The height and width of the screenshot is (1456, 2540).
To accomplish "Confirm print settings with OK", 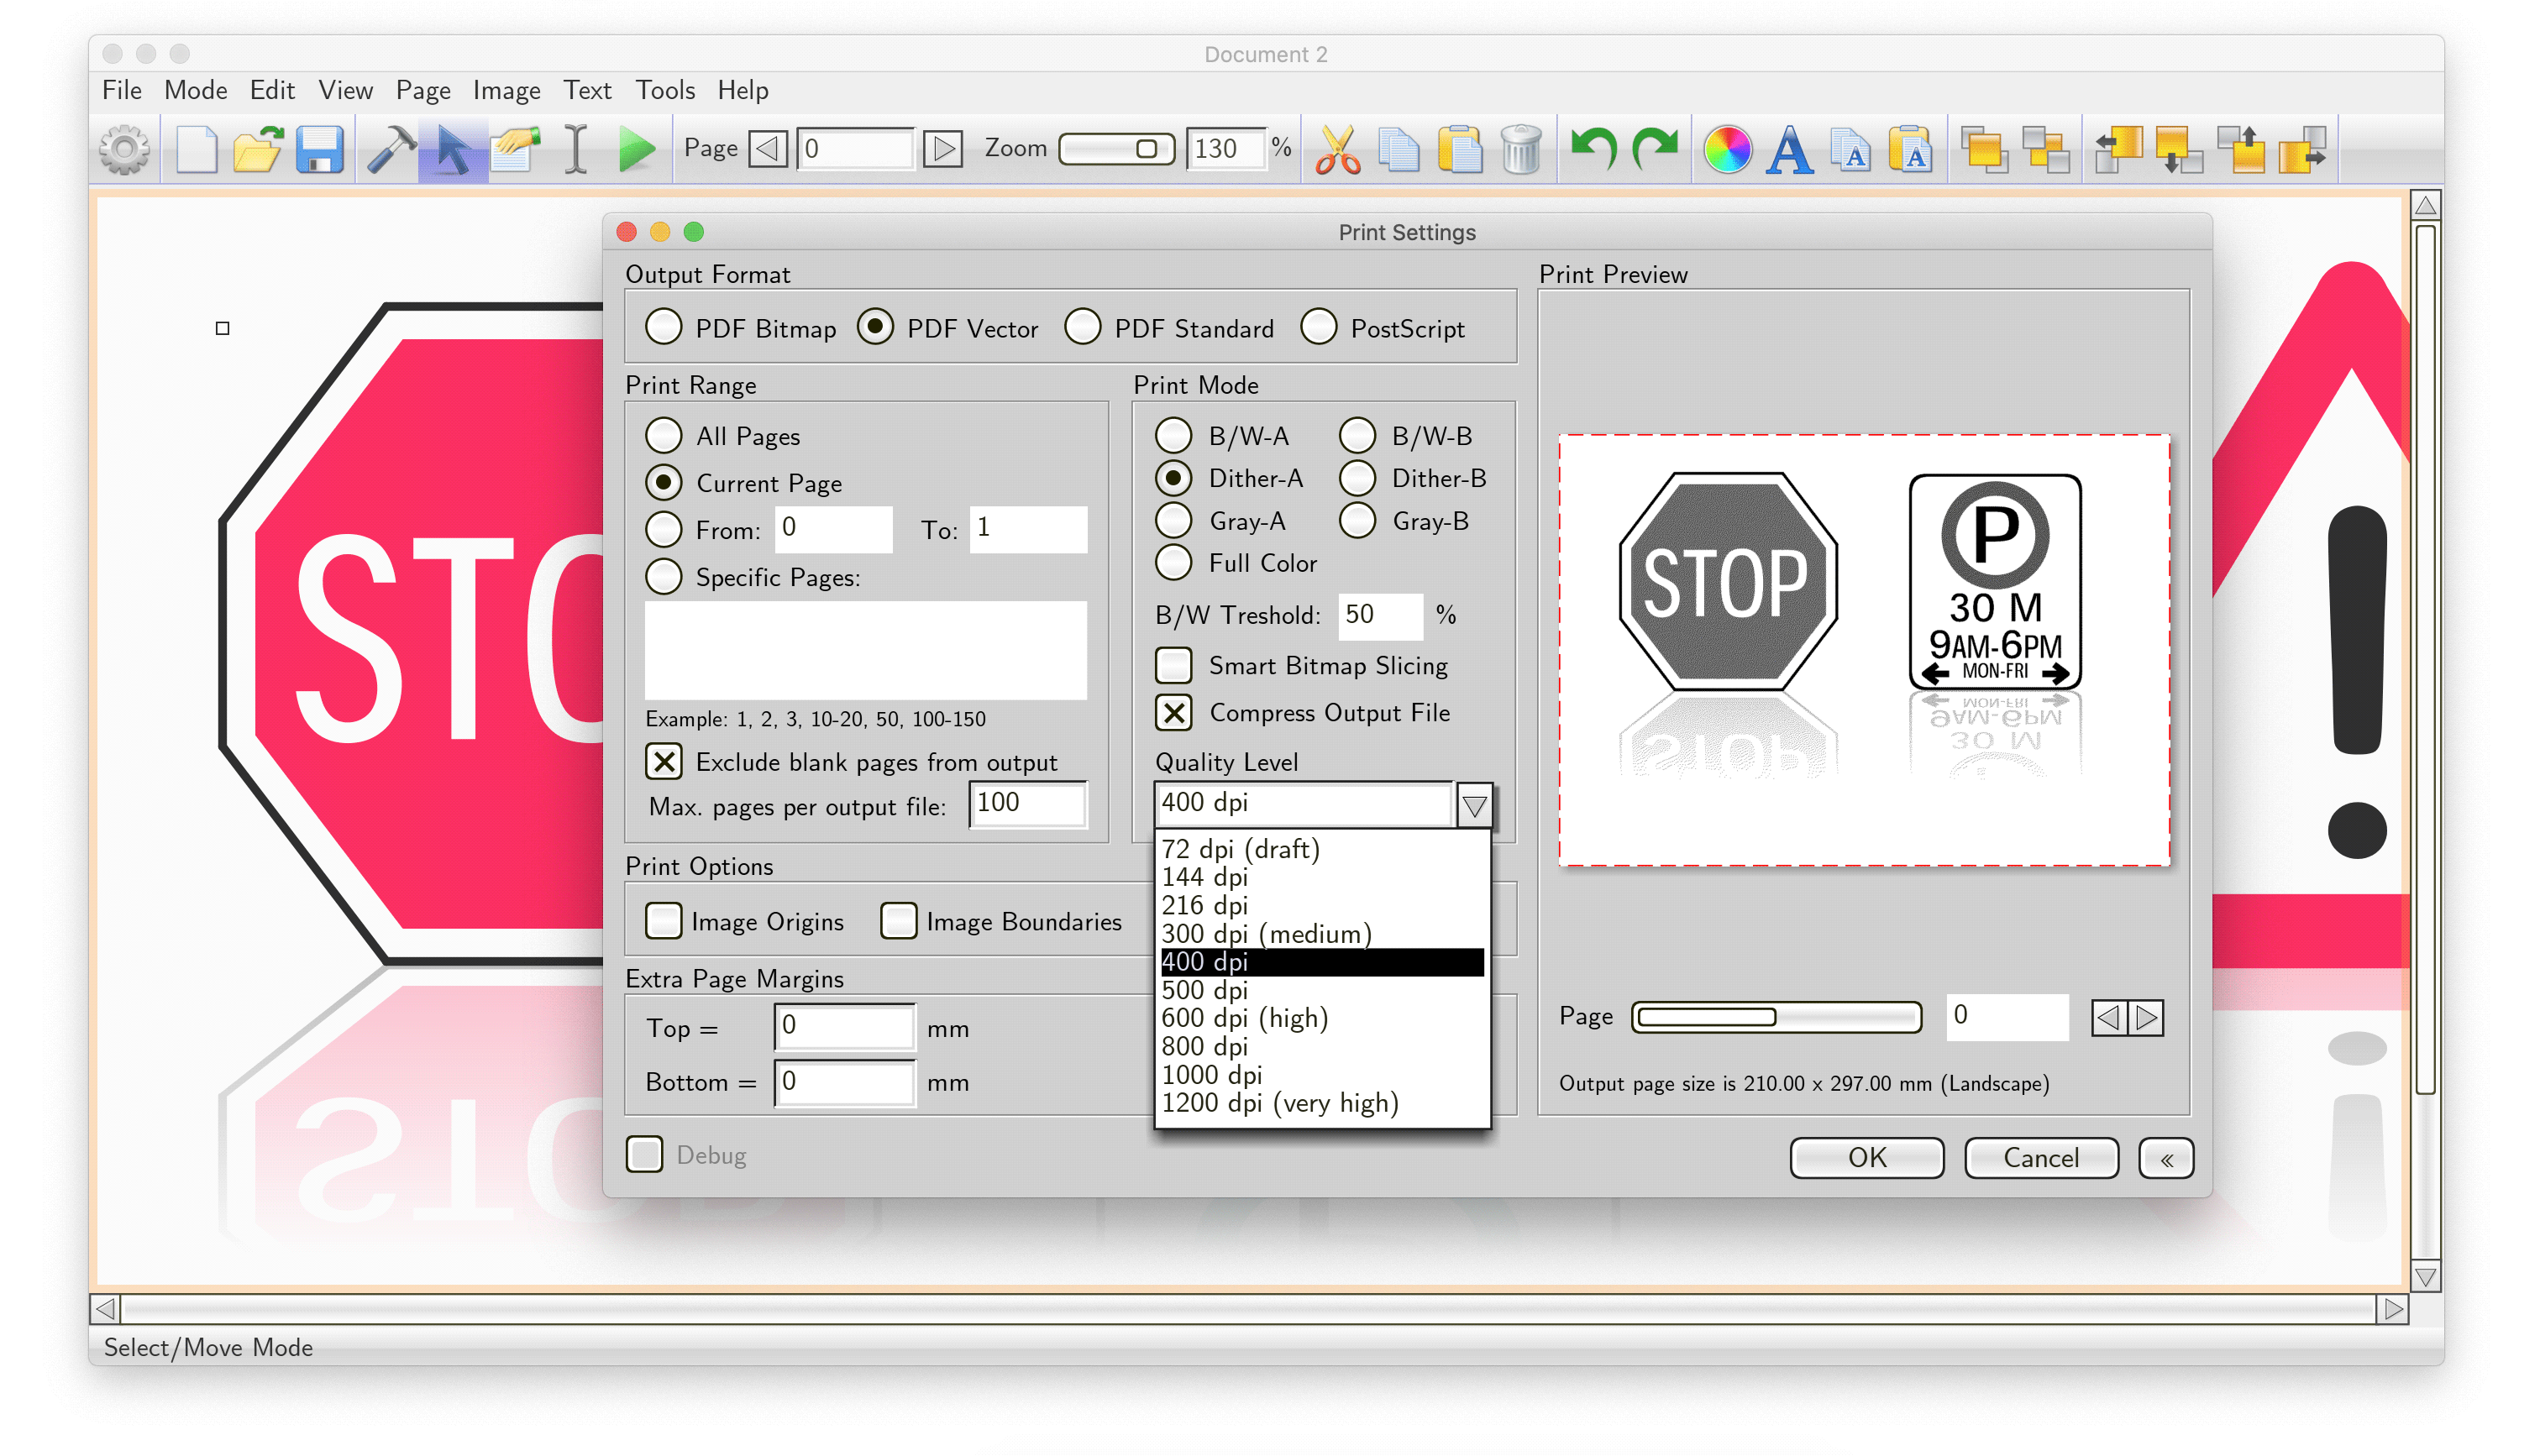I will (1866, 1158).
